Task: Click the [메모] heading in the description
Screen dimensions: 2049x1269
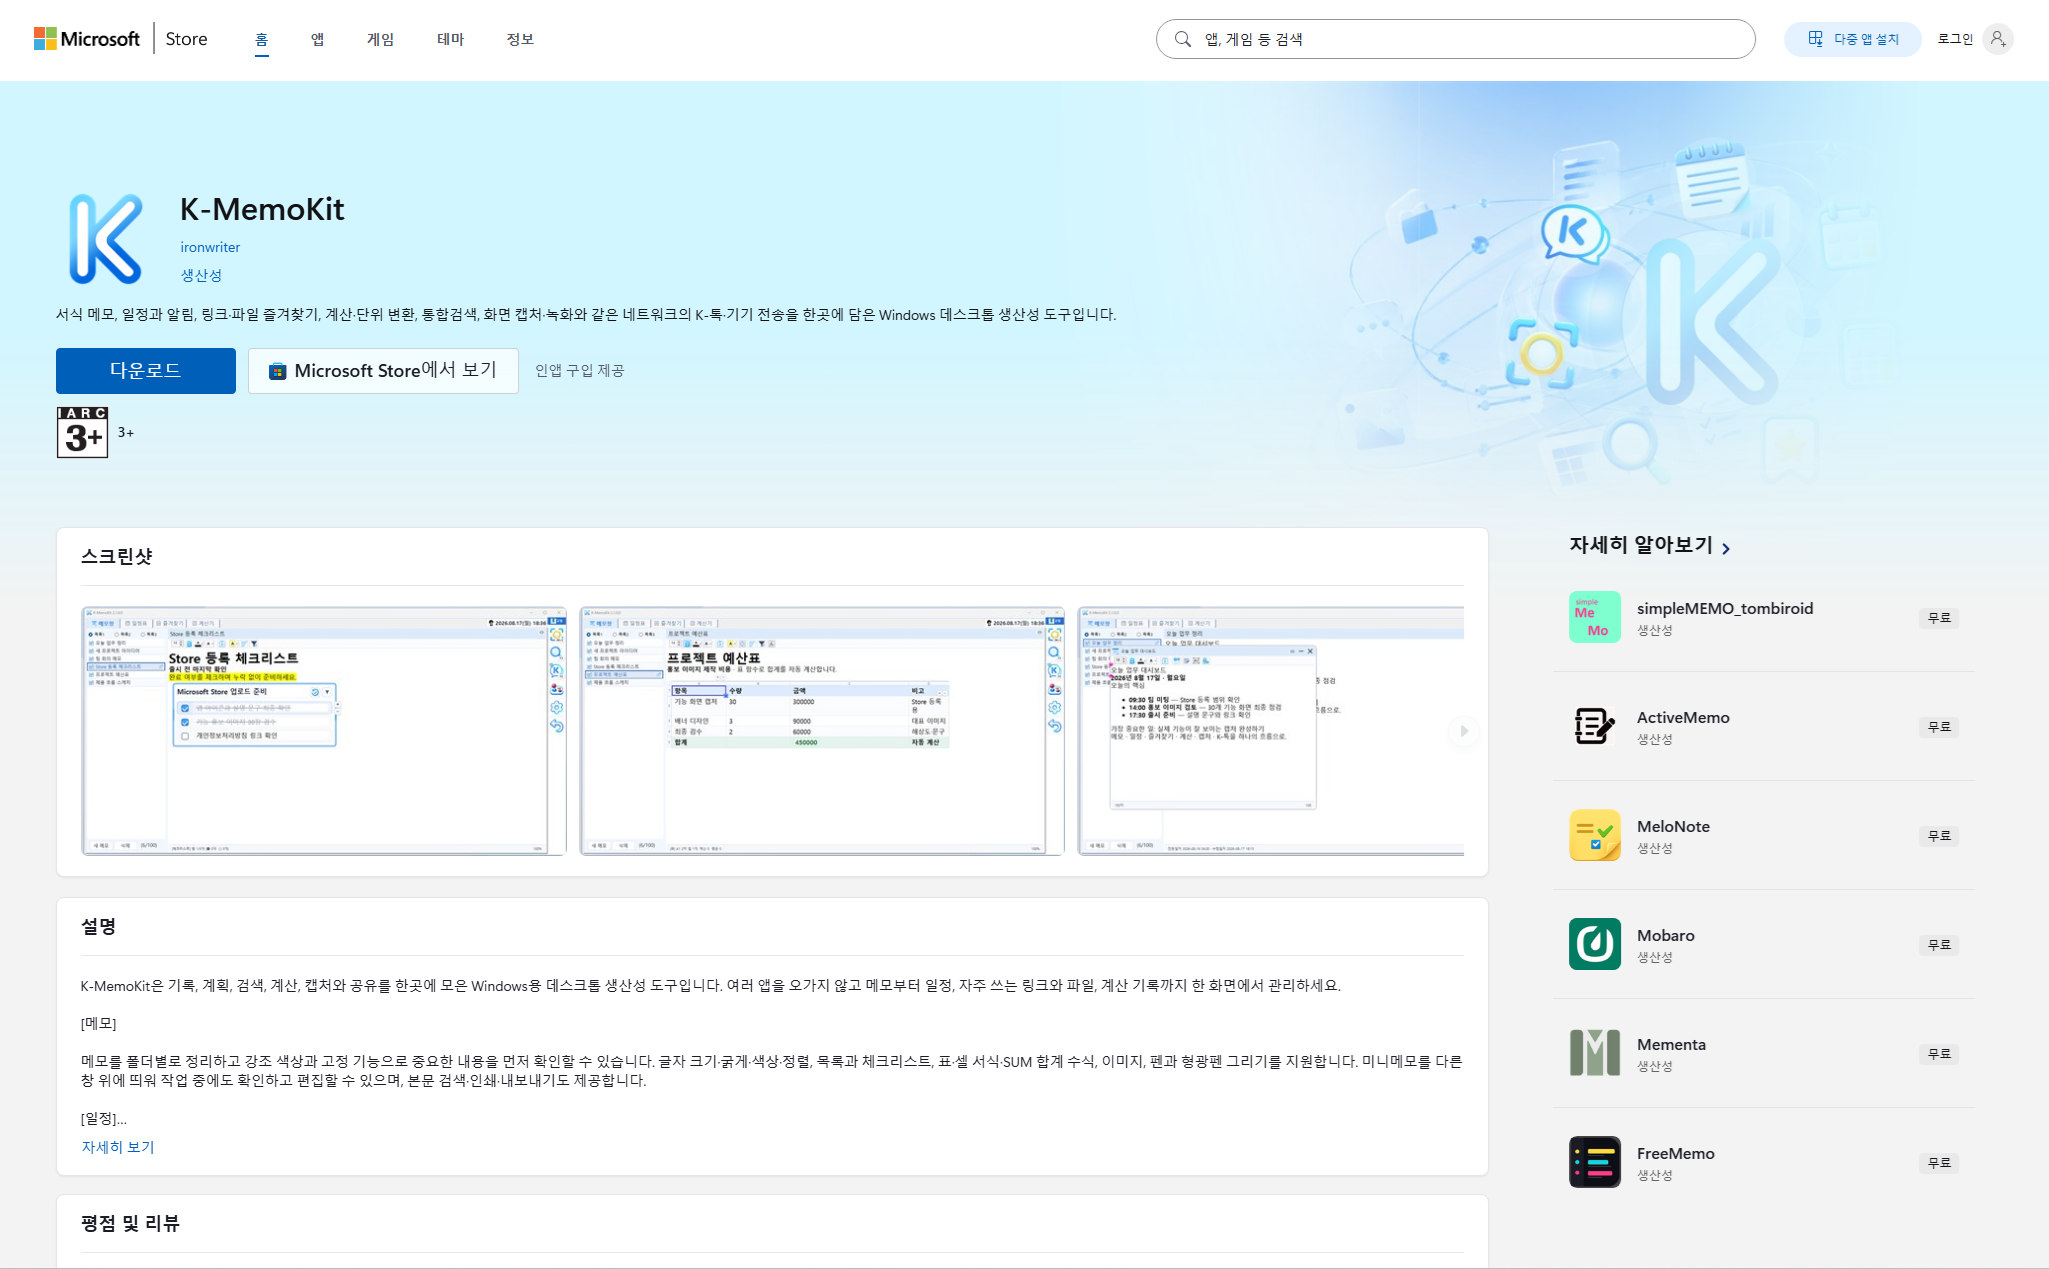Action: click(99, 1023)
